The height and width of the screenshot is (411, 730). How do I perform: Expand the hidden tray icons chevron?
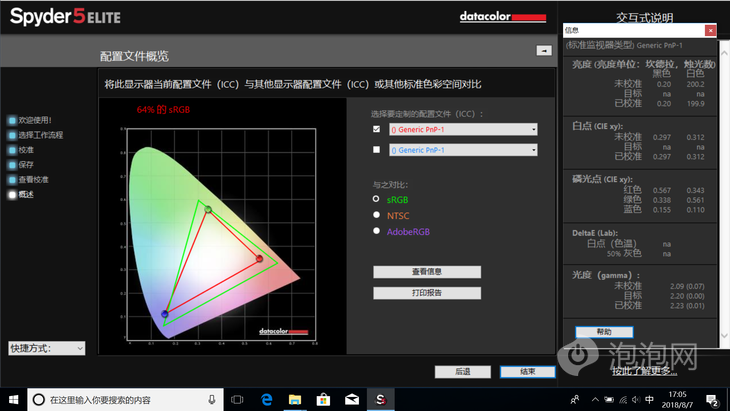point(595,399)
